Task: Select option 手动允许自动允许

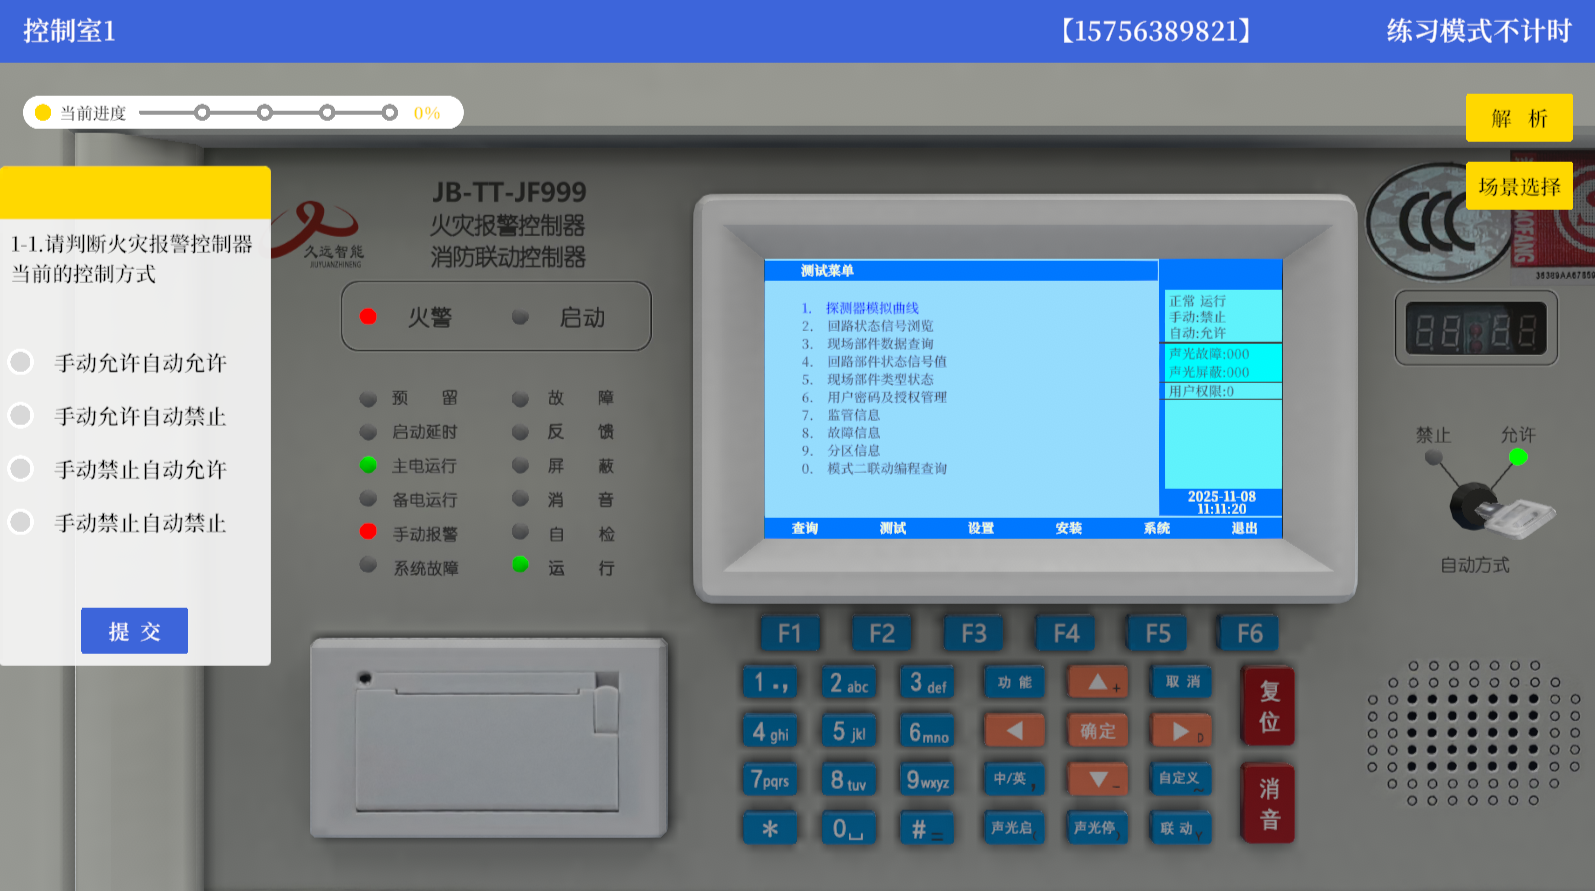Action: [22, 362]
